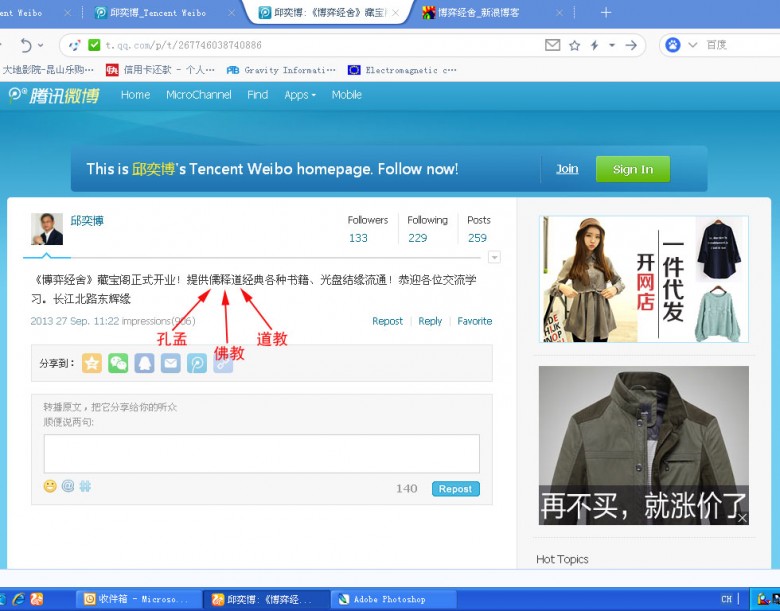Image resolution: width=780 pixels, height=611 pixels.
Task: Open Adobe Photoshop taskbar window
Action: pyautogui.click(x=394, y=599)
